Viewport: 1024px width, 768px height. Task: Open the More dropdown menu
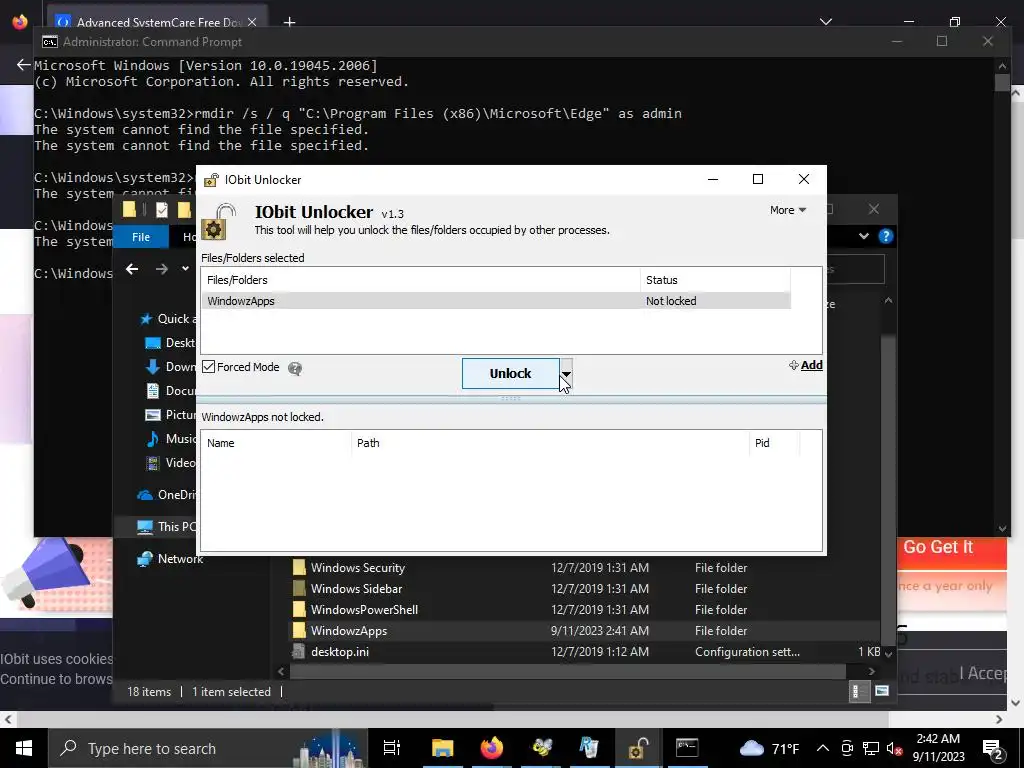788,210
